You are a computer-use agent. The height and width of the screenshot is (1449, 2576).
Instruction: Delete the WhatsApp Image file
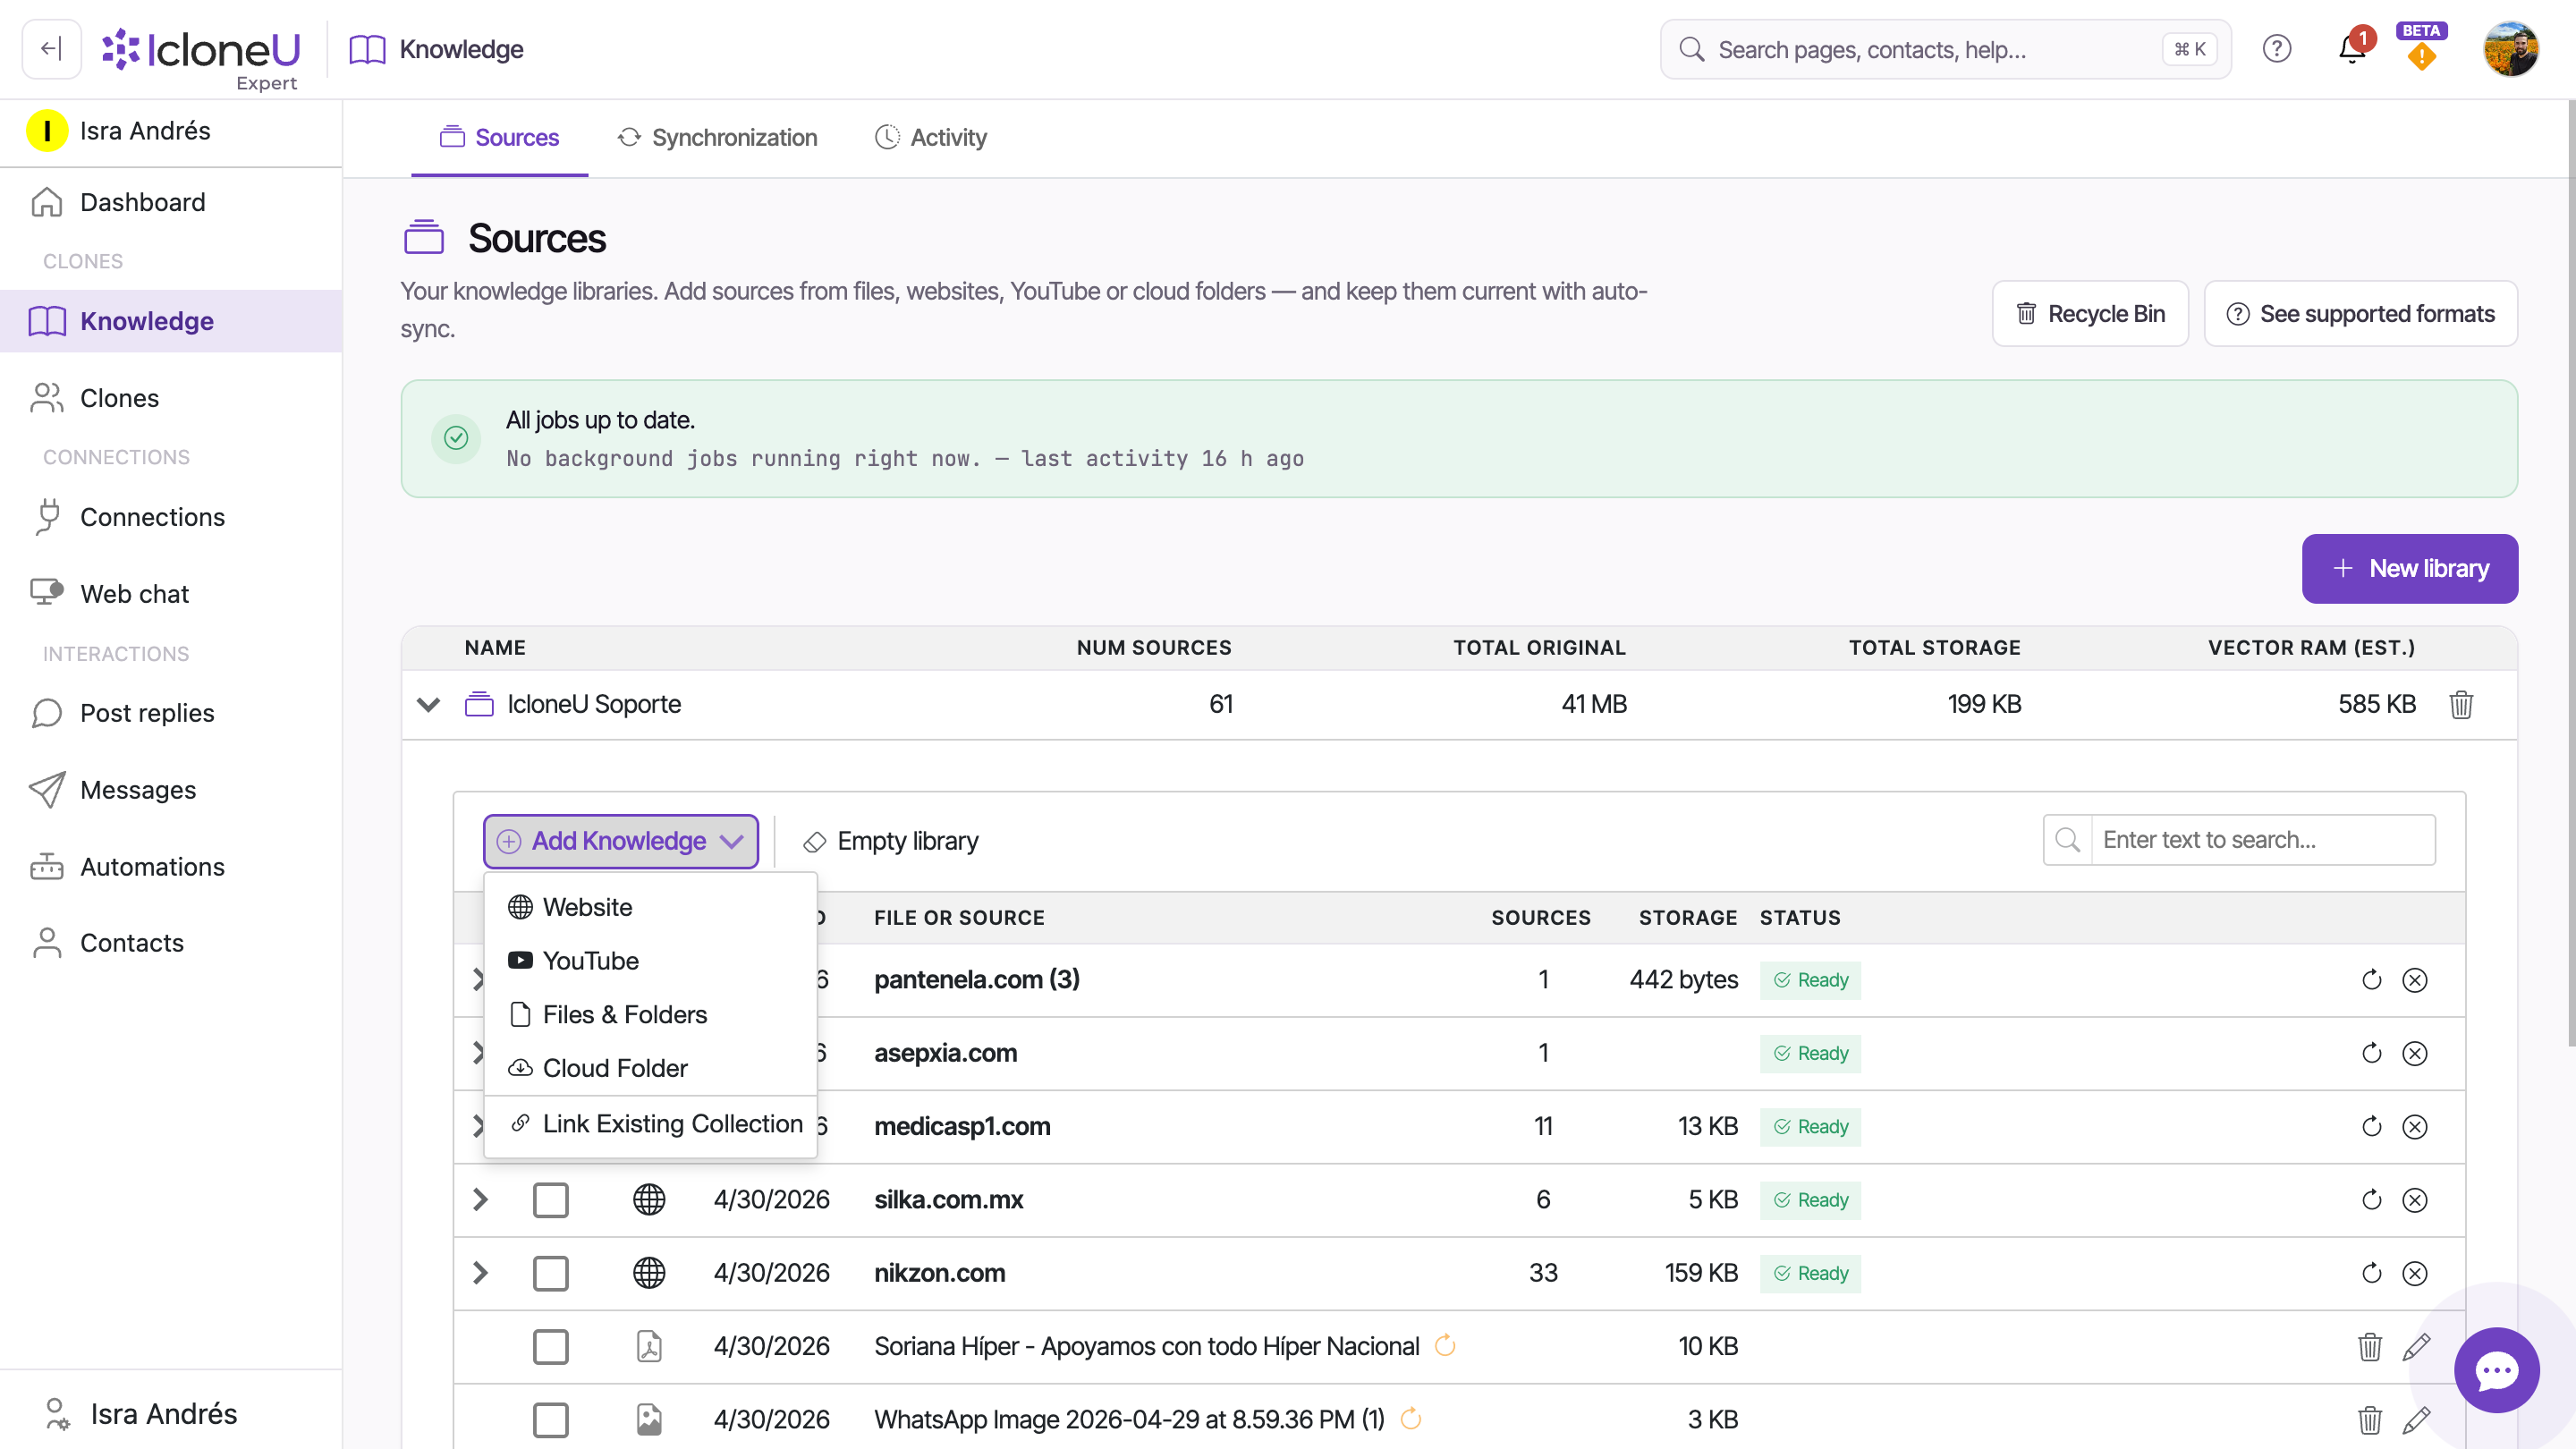tap(2369, 1420)
